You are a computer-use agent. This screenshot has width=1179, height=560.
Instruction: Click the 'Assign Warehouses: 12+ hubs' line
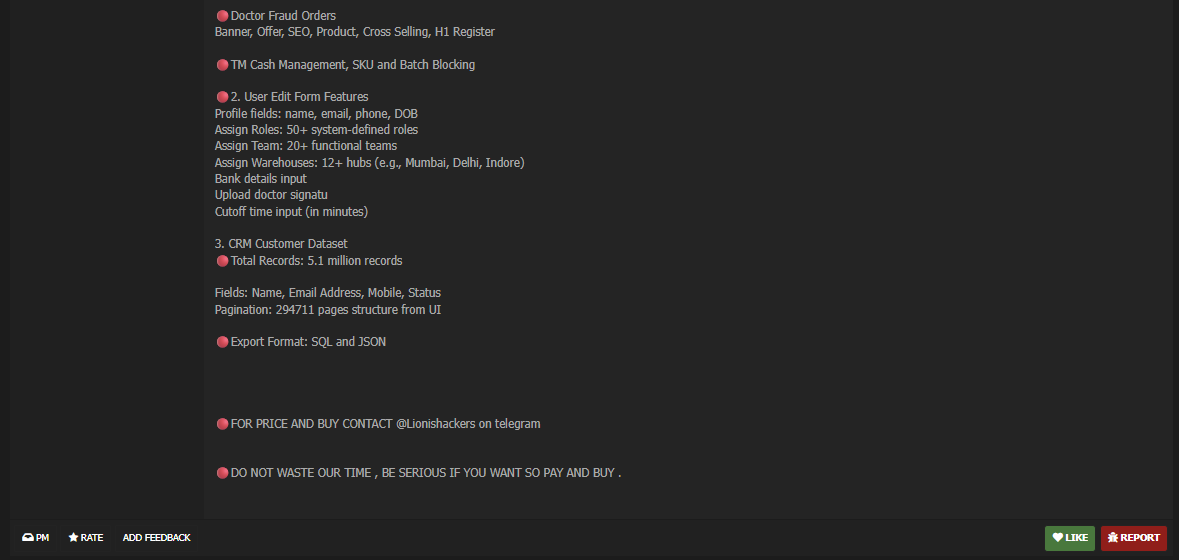pos(369,163)
